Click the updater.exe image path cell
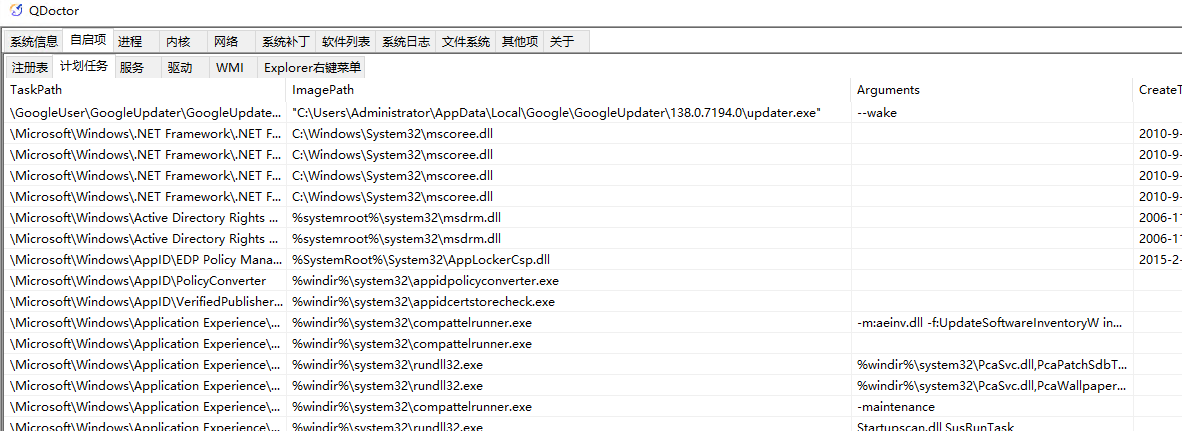 point(568,112)
